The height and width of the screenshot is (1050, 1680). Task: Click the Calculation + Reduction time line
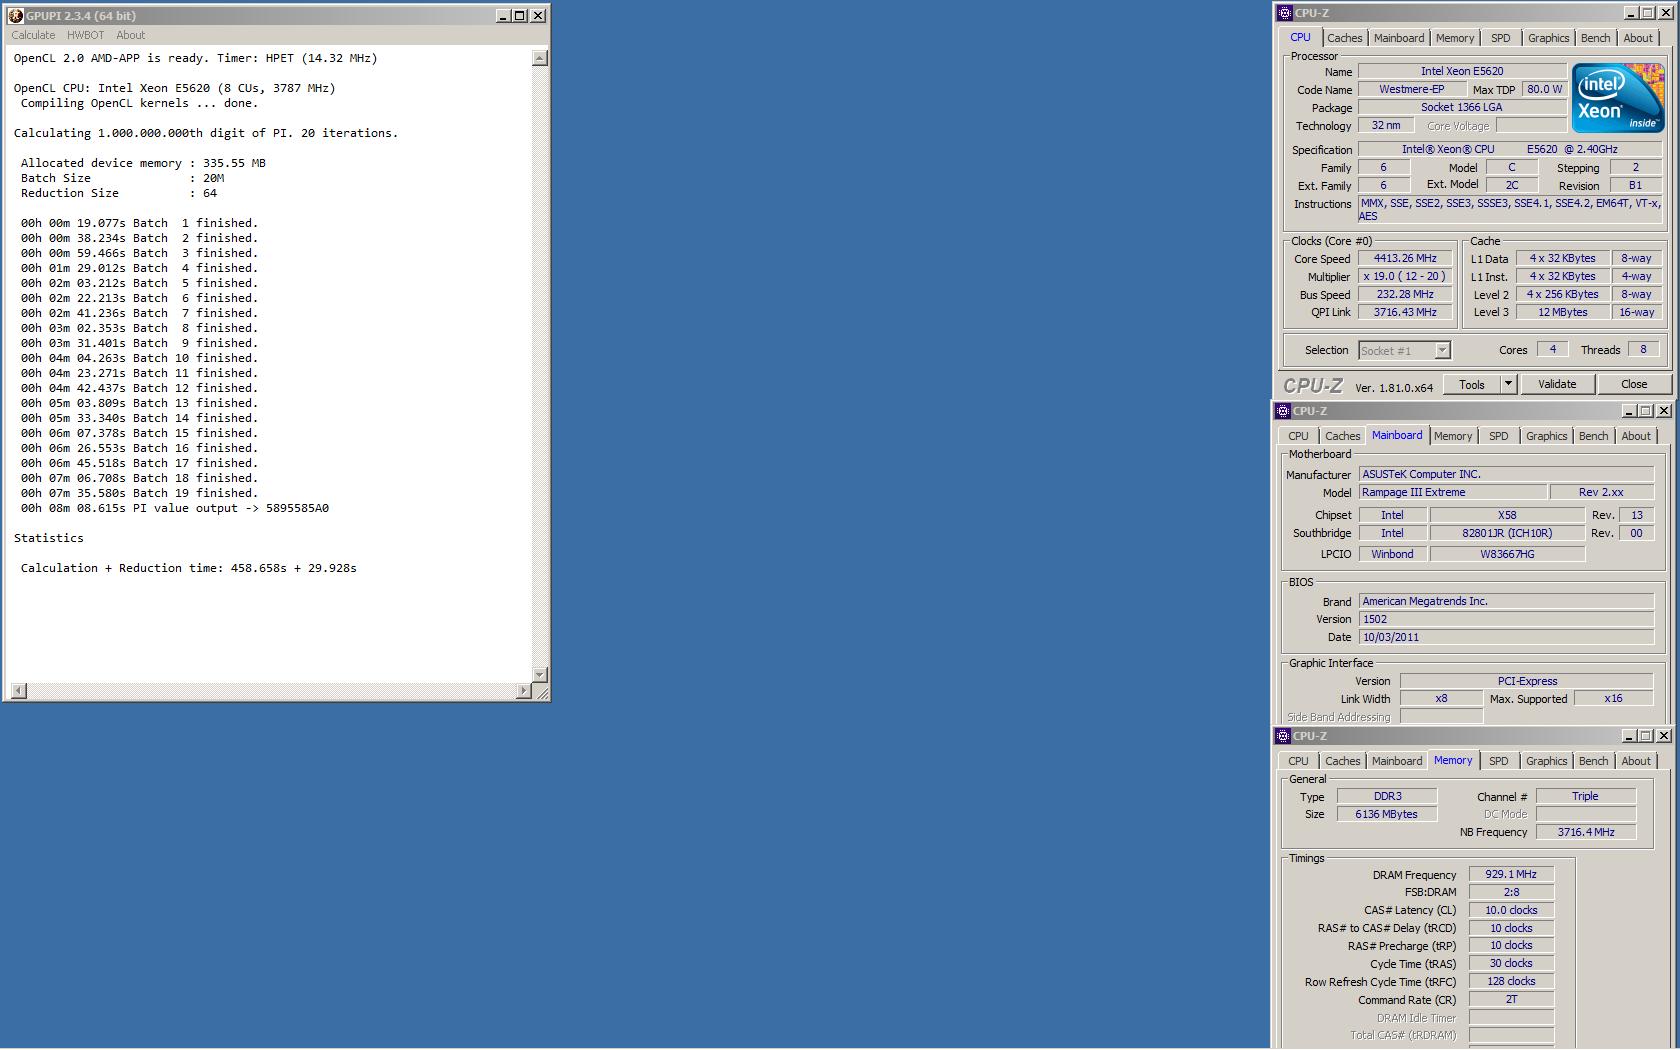[189, 568]
